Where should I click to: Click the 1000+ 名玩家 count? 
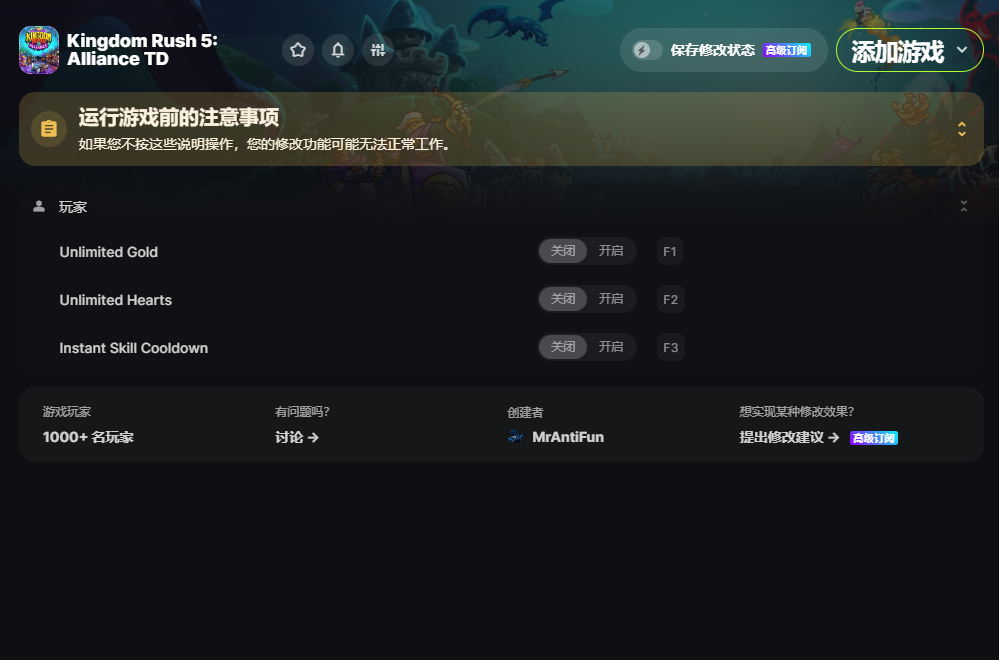88,437
